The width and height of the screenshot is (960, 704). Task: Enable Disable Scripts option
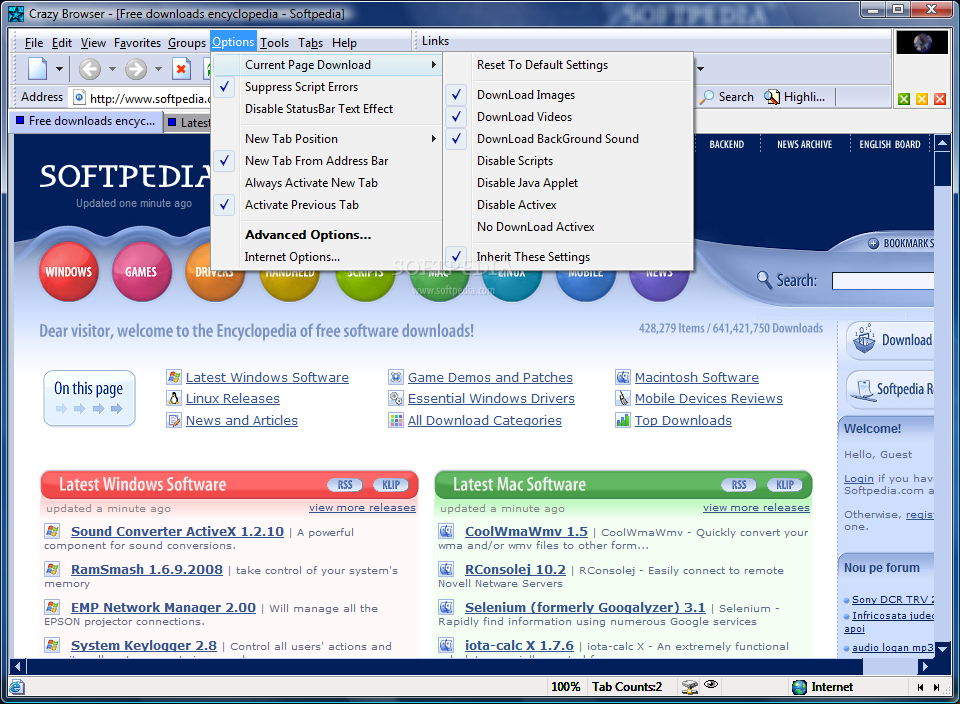click(569, 161)
